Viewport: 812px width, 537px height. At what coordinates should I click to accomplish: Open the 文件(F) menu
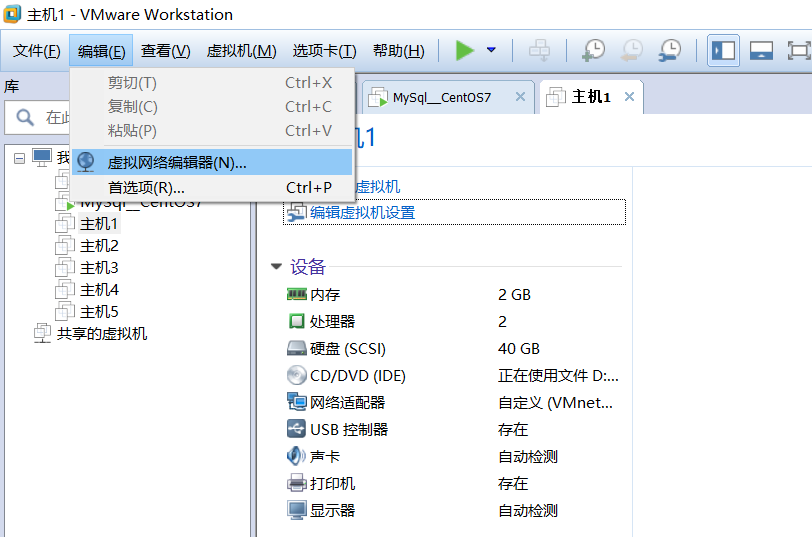36,51
